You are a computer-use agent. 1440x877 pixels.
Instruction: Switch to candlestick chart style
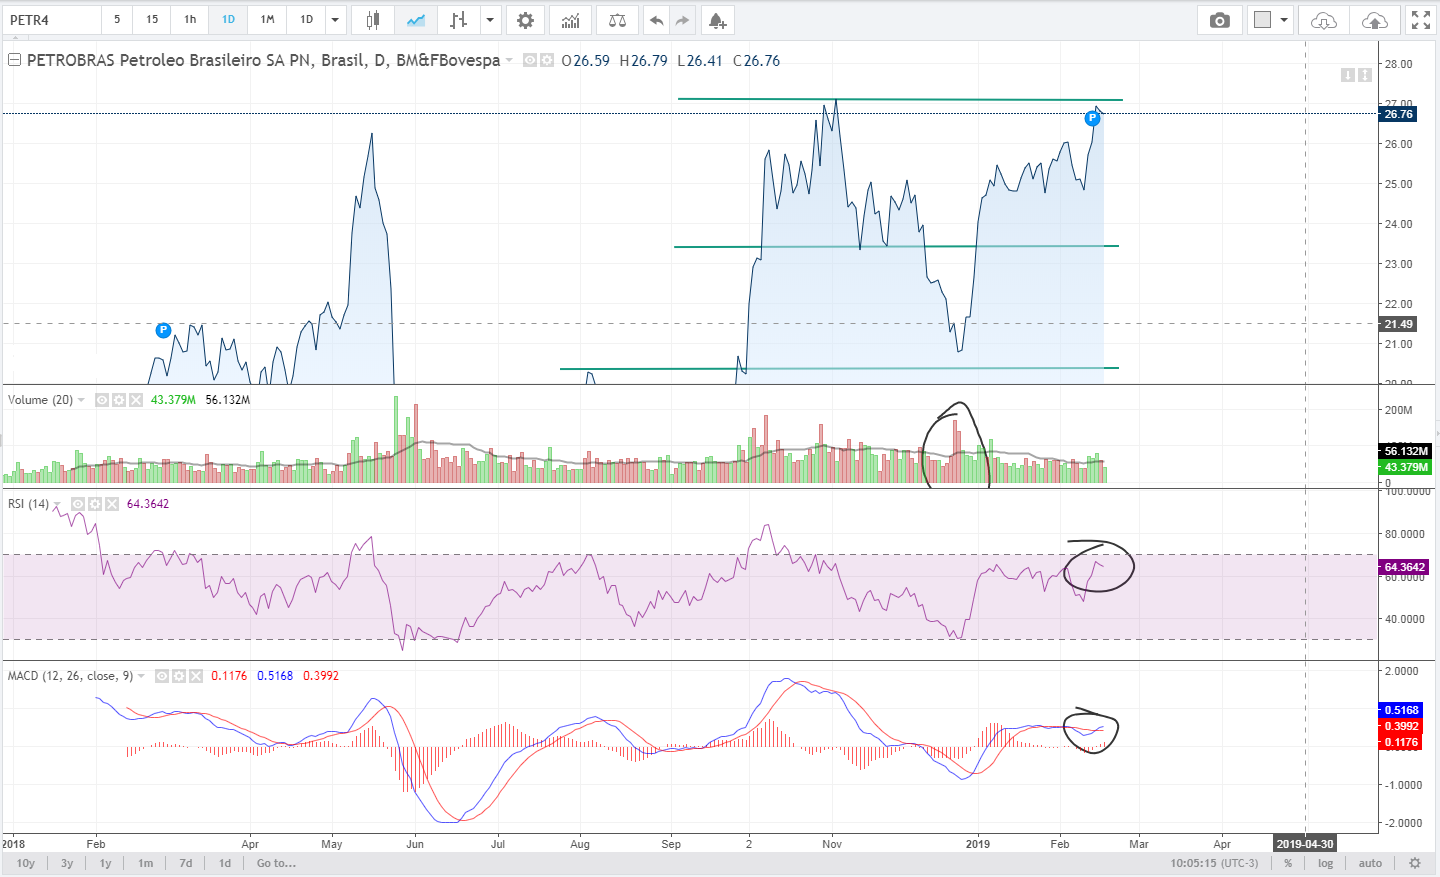point(373,20)
